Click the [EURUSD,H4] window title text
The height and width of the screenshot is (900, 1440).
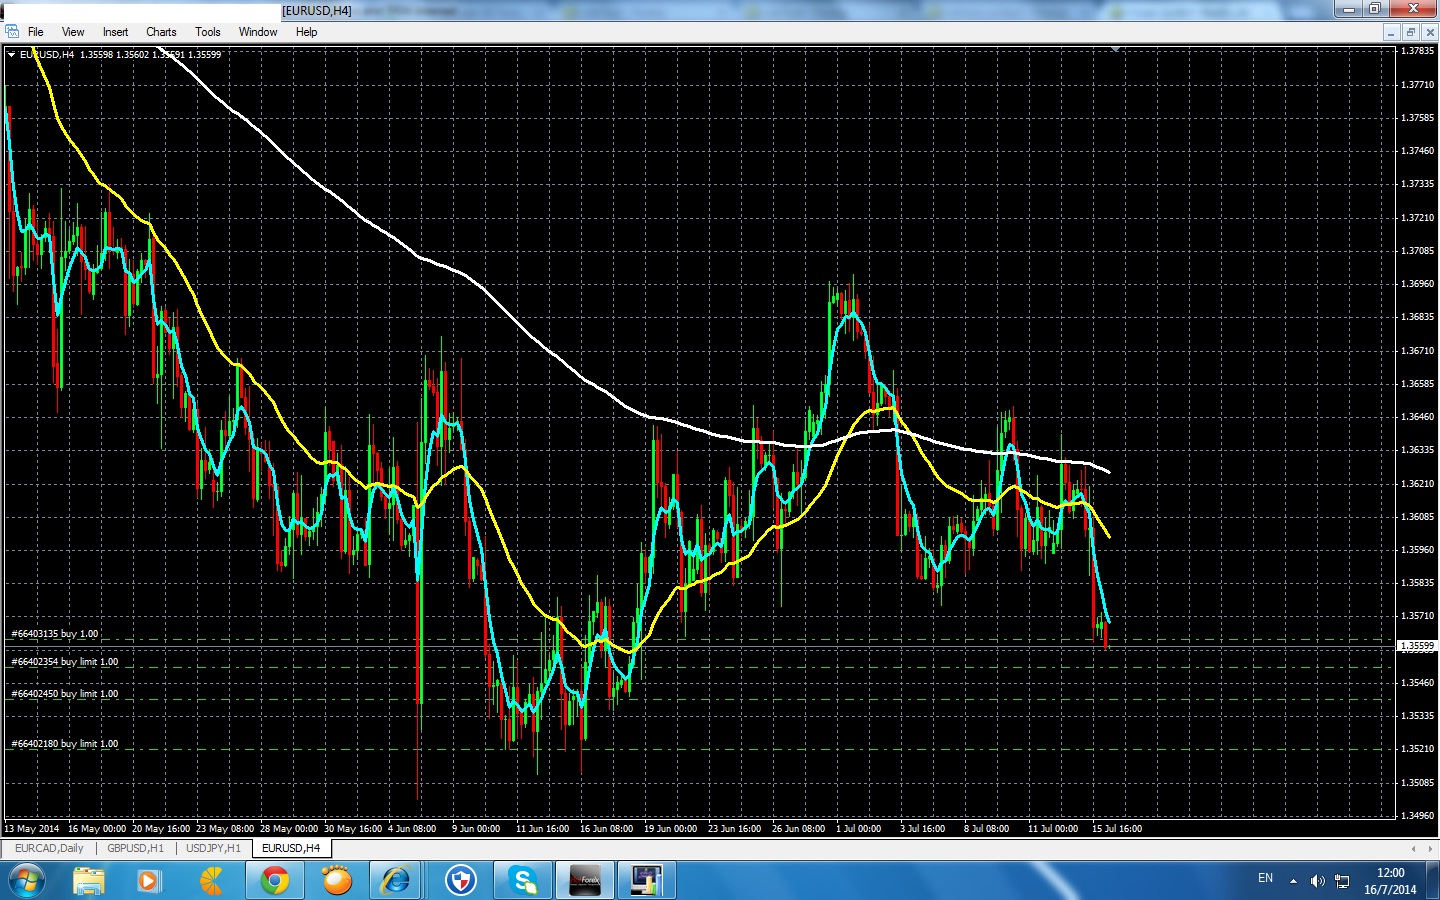point(317,11)
